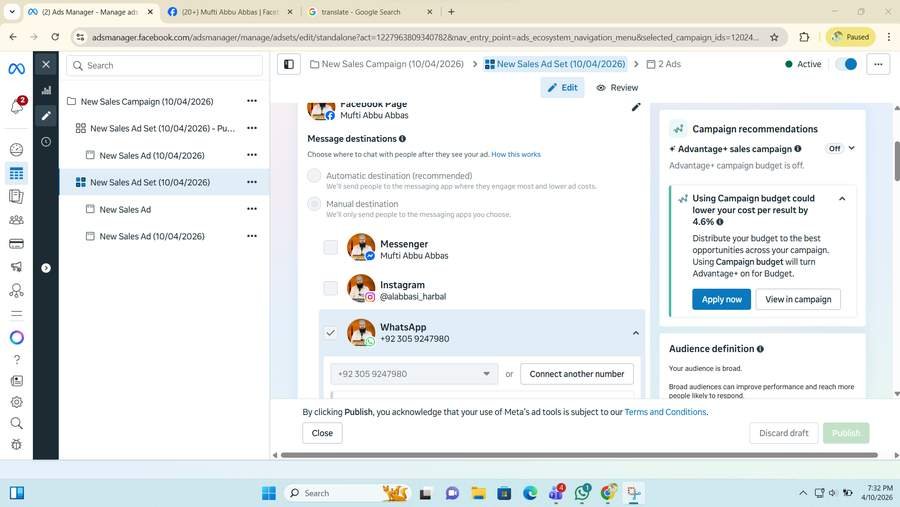Image resolution: width=900 pixels, height=507 pixels.
Task: Click the help question mark icon
Action: (17, 359)
